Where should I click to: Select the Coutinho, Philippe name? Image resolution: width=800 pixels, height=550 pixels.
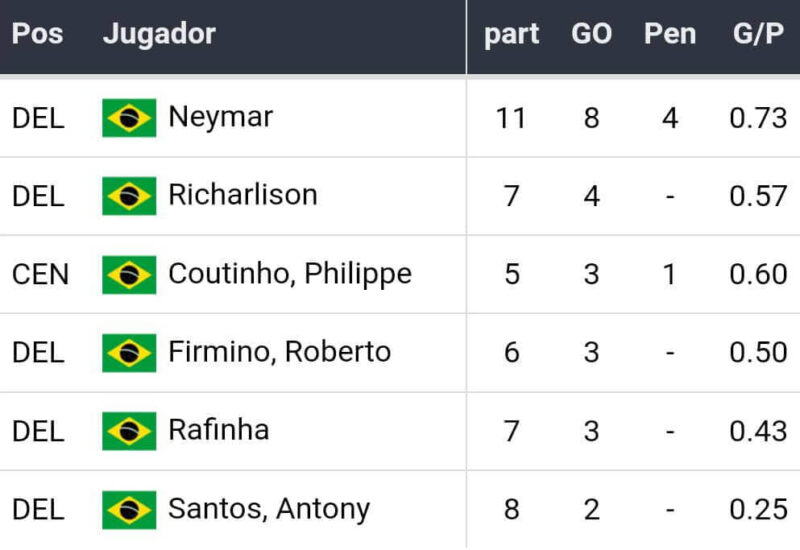click(x=290, y=273)
